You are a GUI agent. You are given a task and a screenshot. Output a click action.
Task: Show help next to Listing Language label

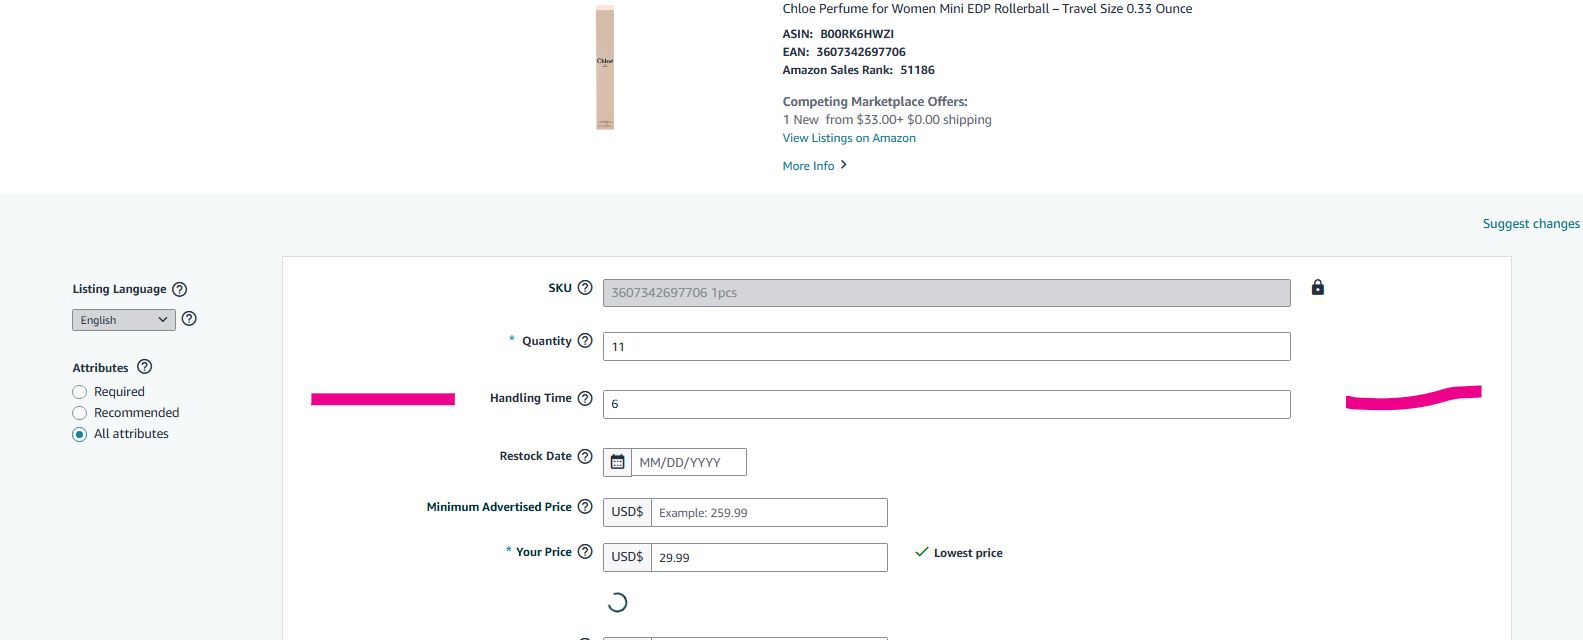click(180, 290)
